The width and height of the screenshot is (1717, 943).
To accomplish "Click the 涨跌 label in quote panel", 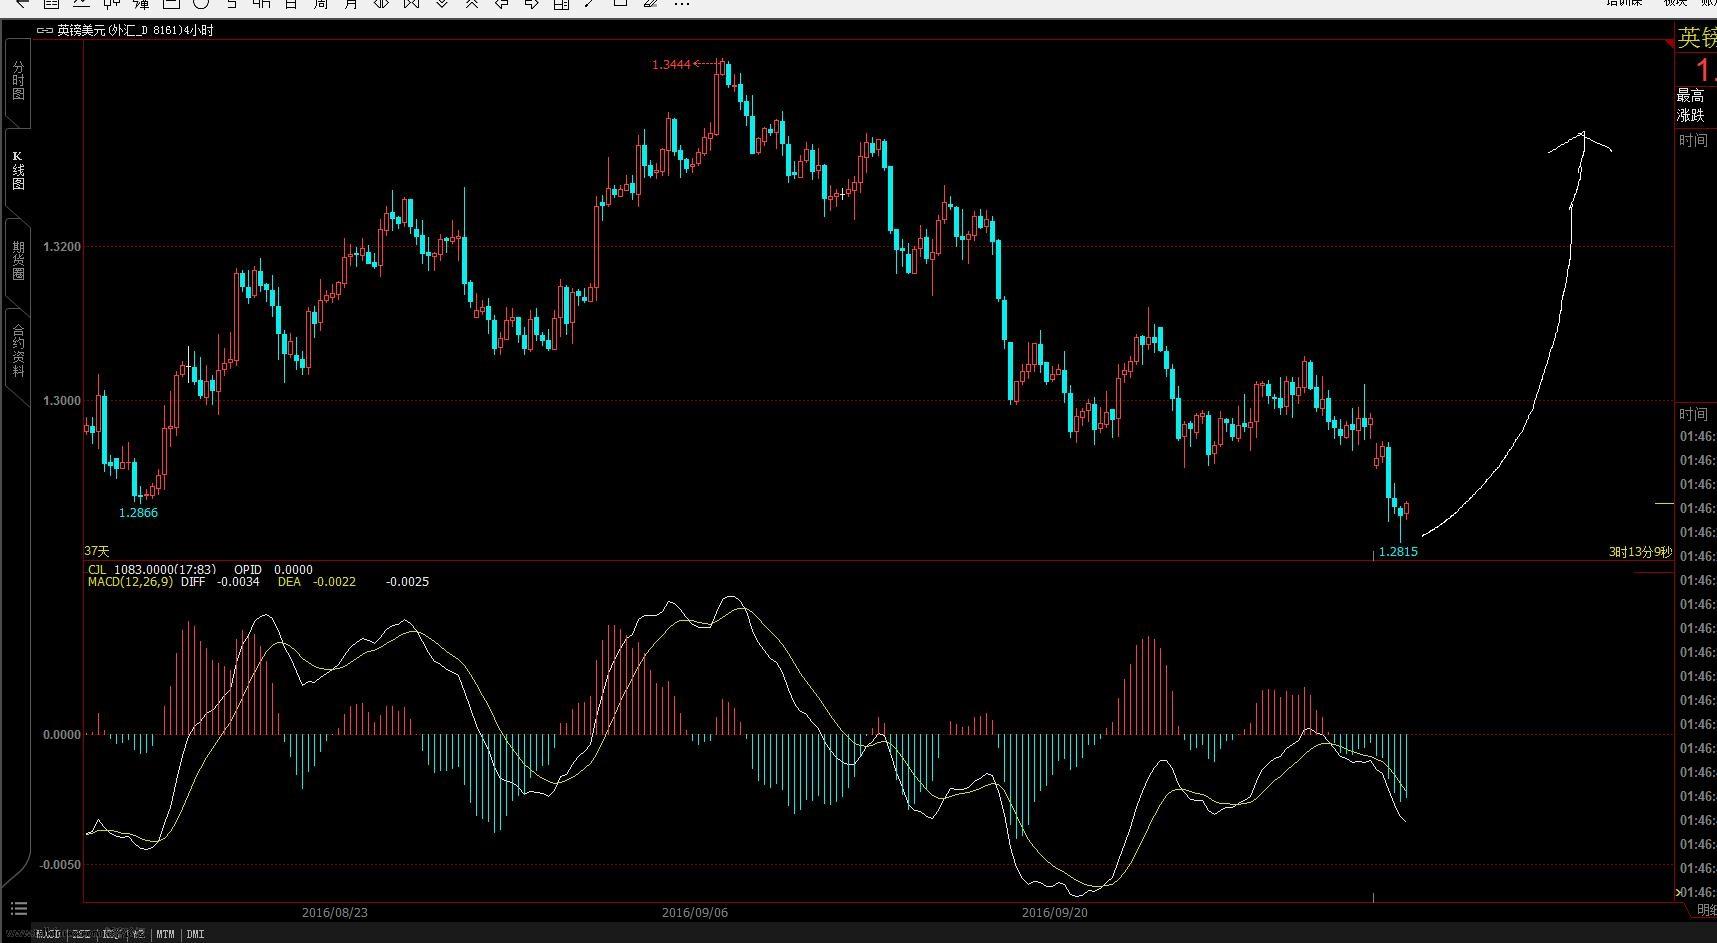I will [1691, 115].
